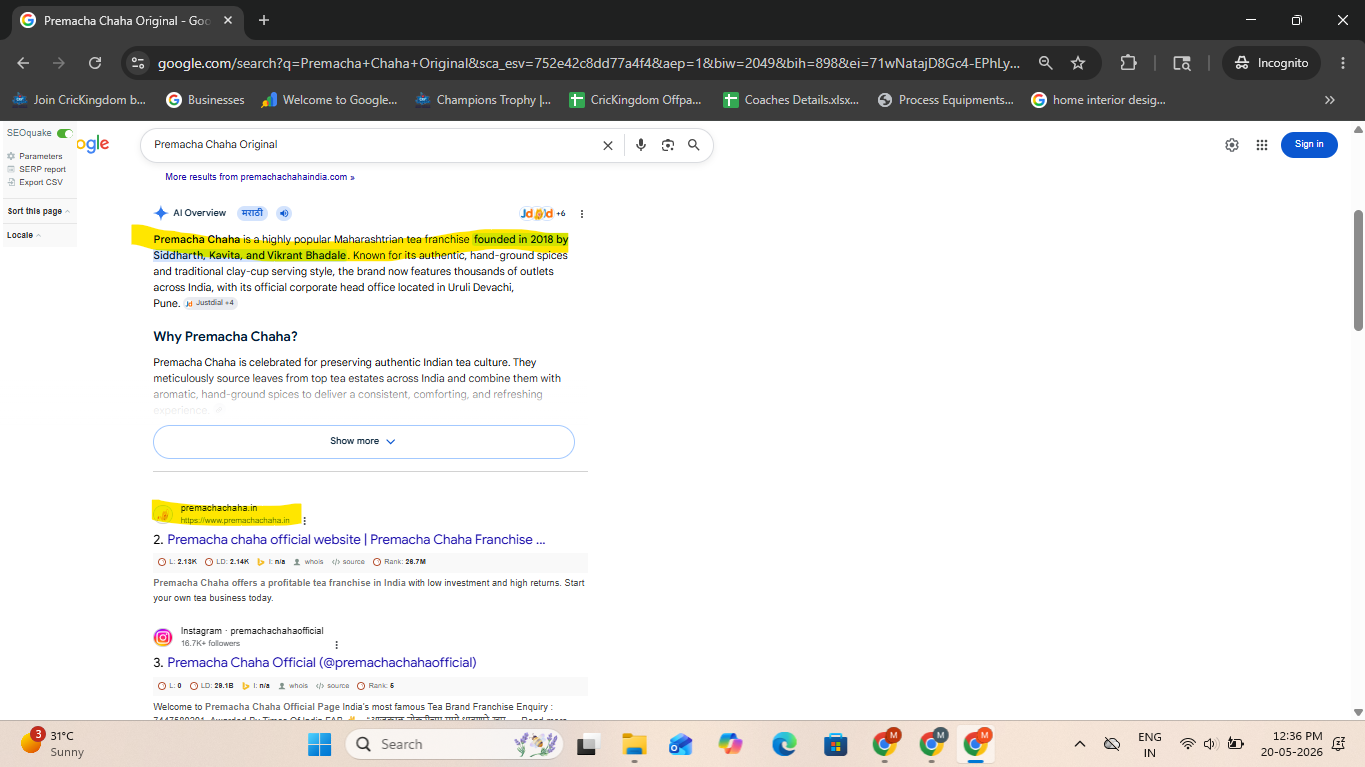Bookmark this tab with star icon
This screenshot has height=767, width=1365.
point(1078,63)
